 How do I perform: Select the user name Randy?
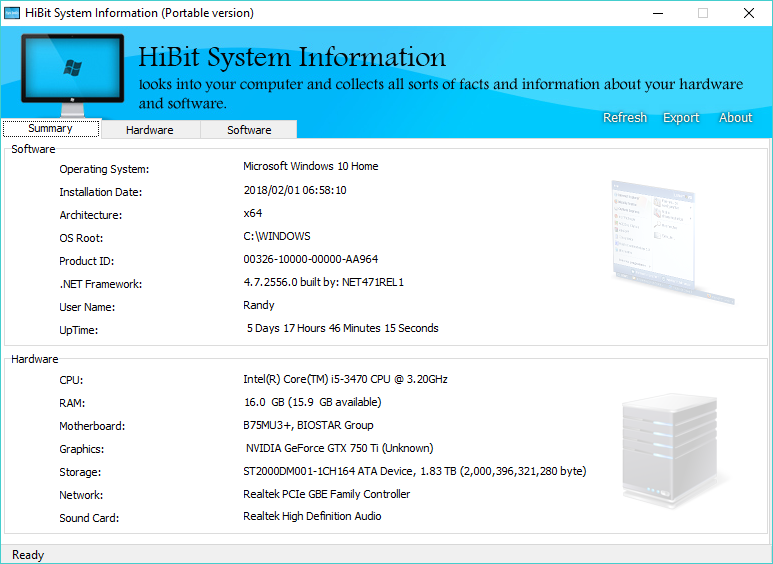pyautogui.click(x=259, y=305)
